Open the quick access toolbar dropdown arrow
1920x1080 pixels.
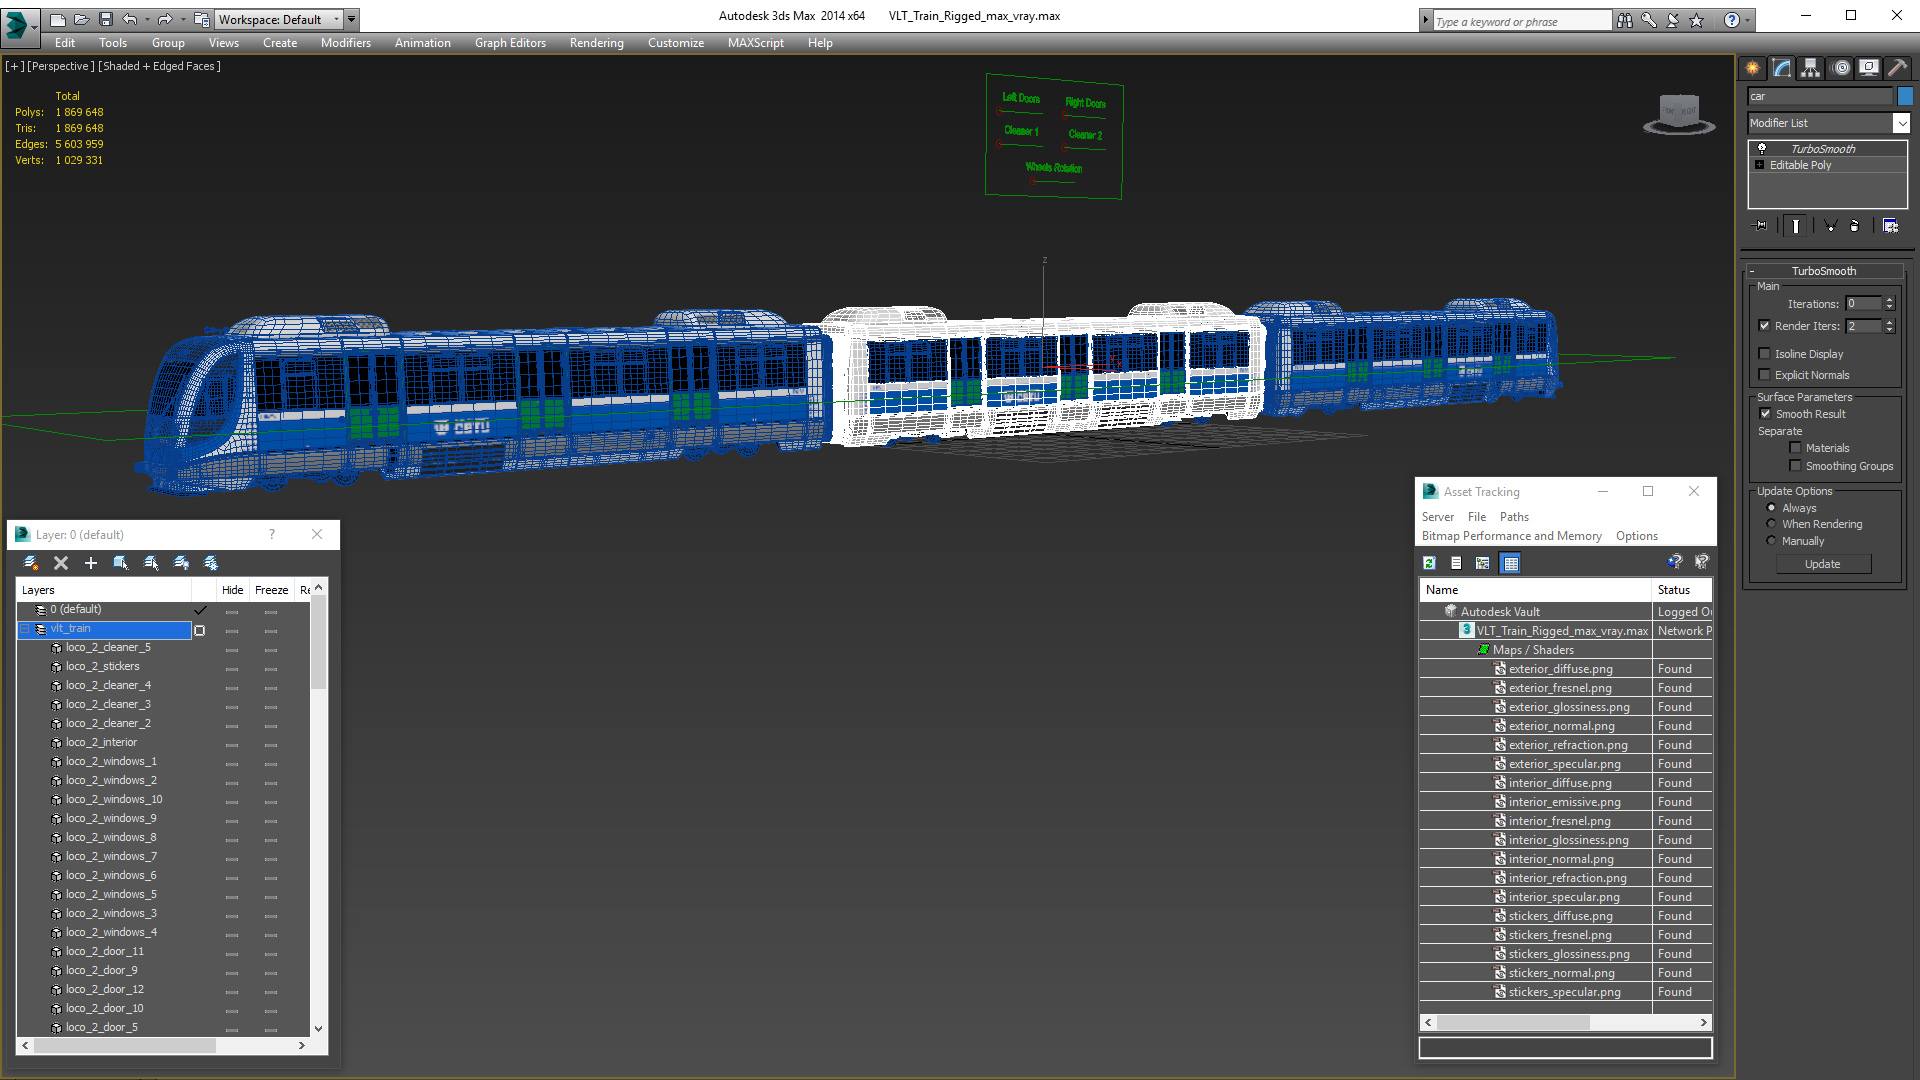351,19
